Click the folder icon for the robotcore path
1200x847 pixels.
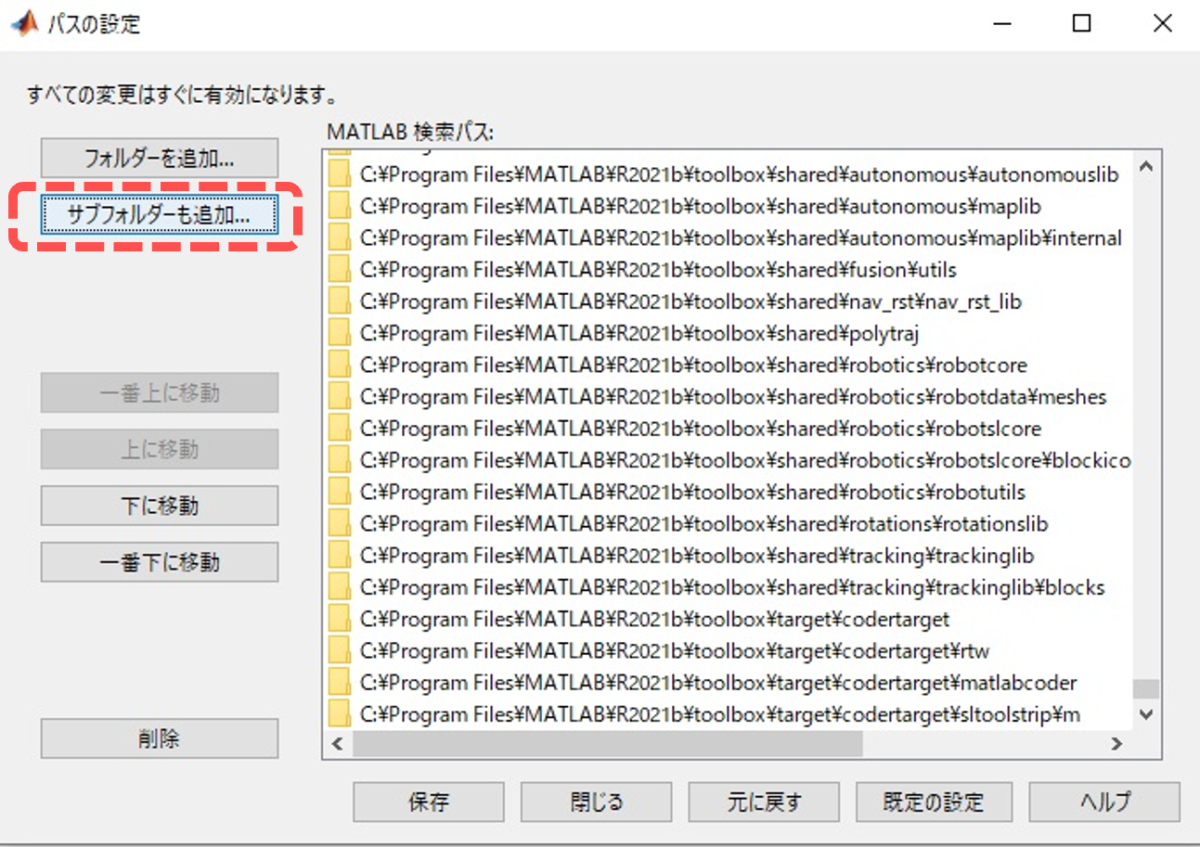[x=340, y=365]
